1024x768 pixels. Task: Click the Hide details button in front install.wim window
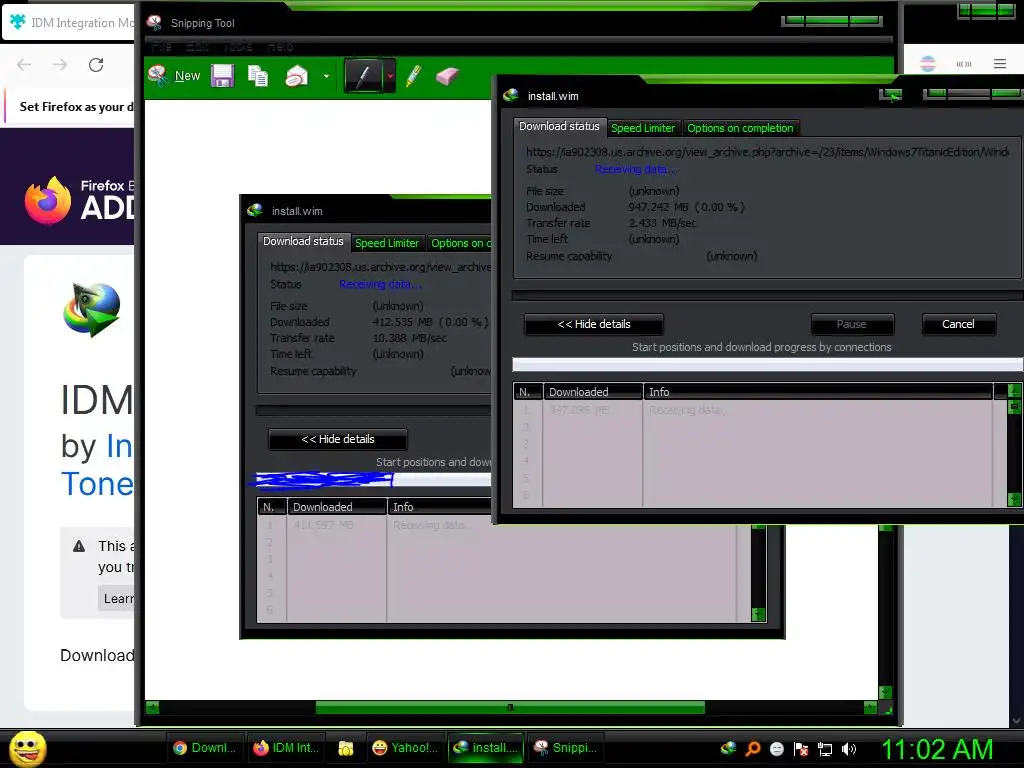594,324
